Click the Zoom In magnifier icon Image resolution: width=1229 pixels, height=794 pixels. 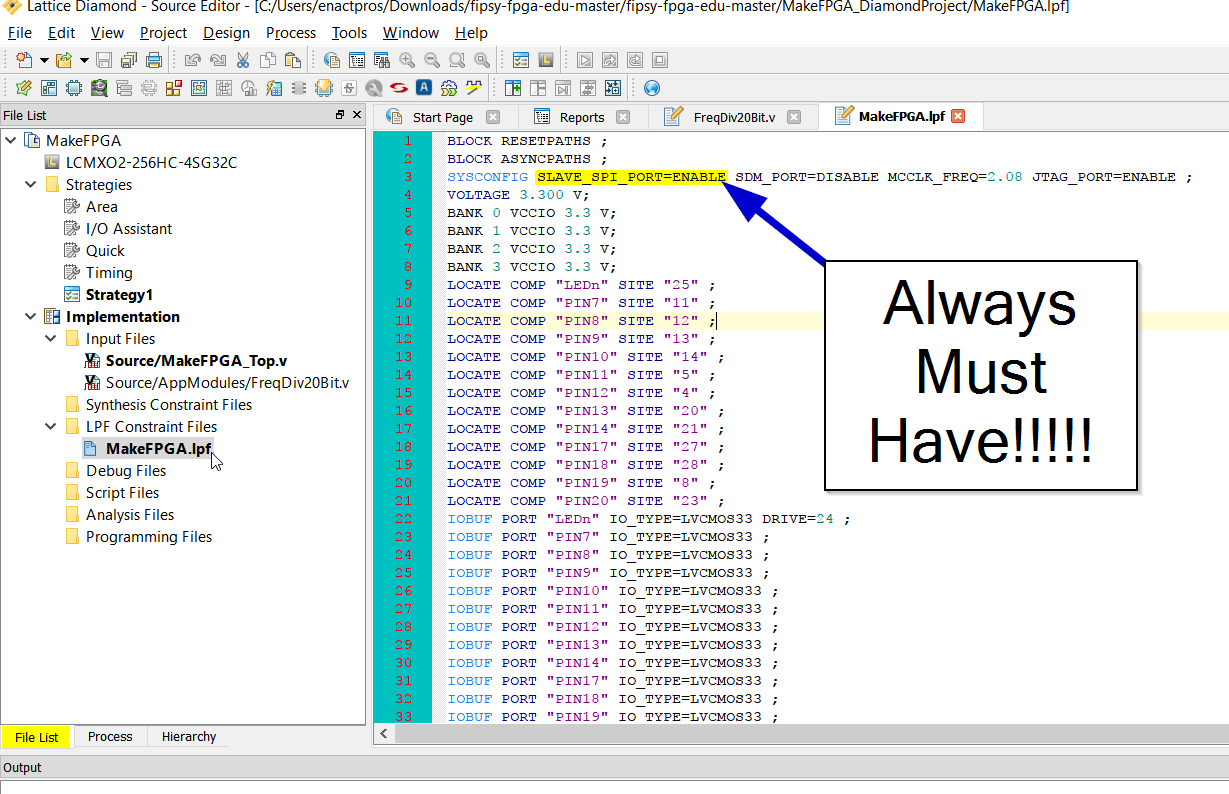(x=407, y=60)
